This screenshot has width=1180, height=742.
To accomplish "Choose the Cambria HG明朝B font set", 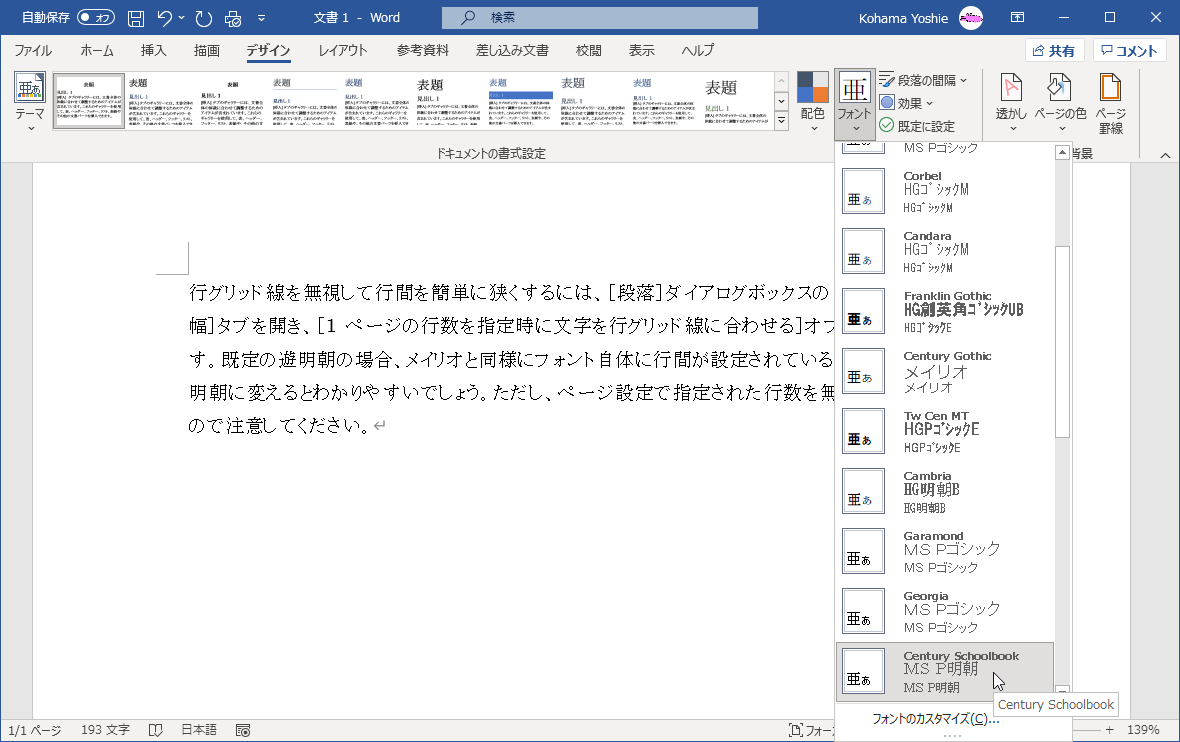I will click(x=944, y=491).
